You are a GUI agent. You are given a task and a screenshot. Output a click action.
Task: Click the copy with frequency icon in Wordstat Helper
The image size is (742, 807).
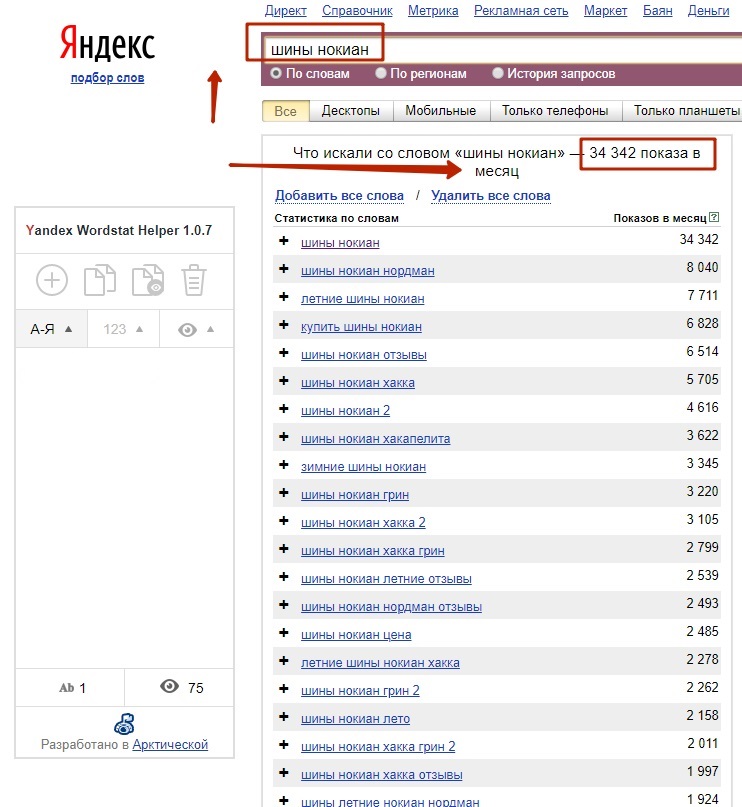(148, 280)
